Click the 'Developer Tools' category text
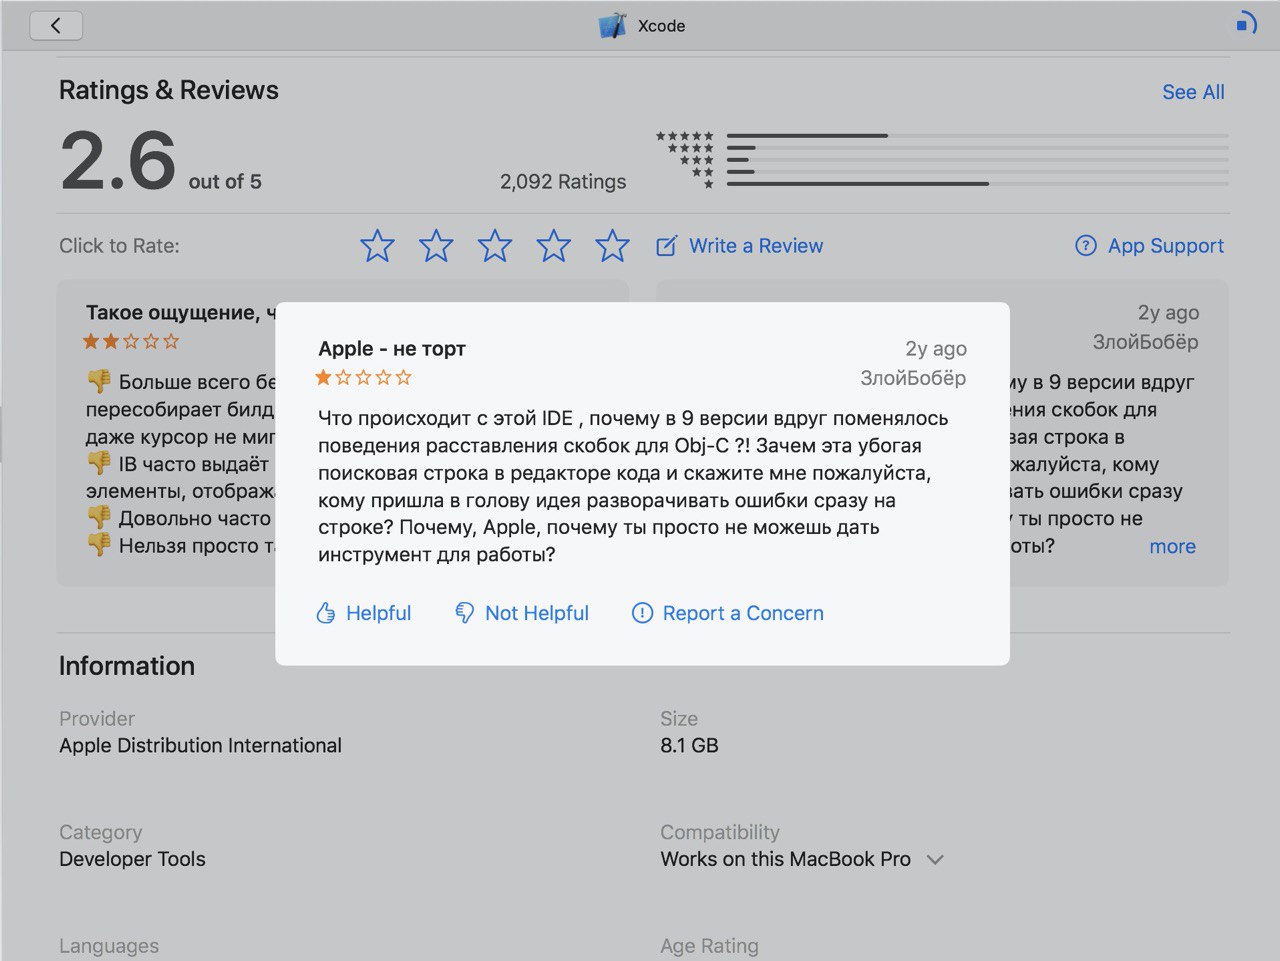The width and height of the screenshot is (1280, 961). pos(132,859)
